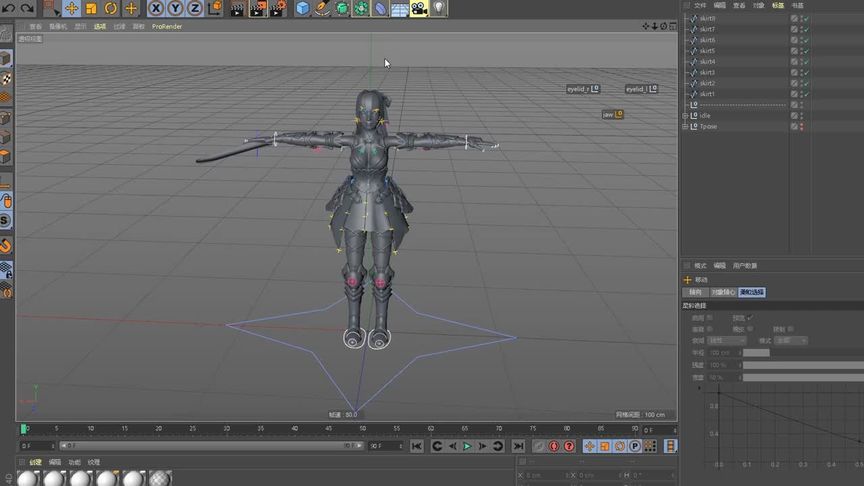Toggle the X axis lock

(x=156, y=8)
